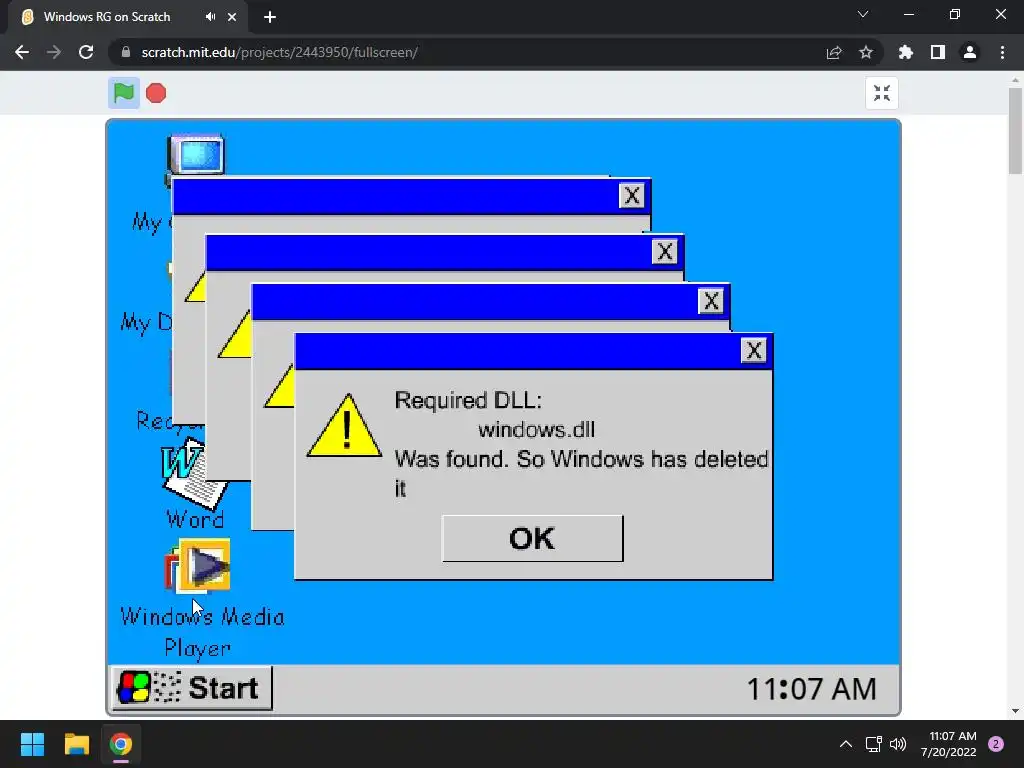Toggle the Chrome side panel

[937, 52]
